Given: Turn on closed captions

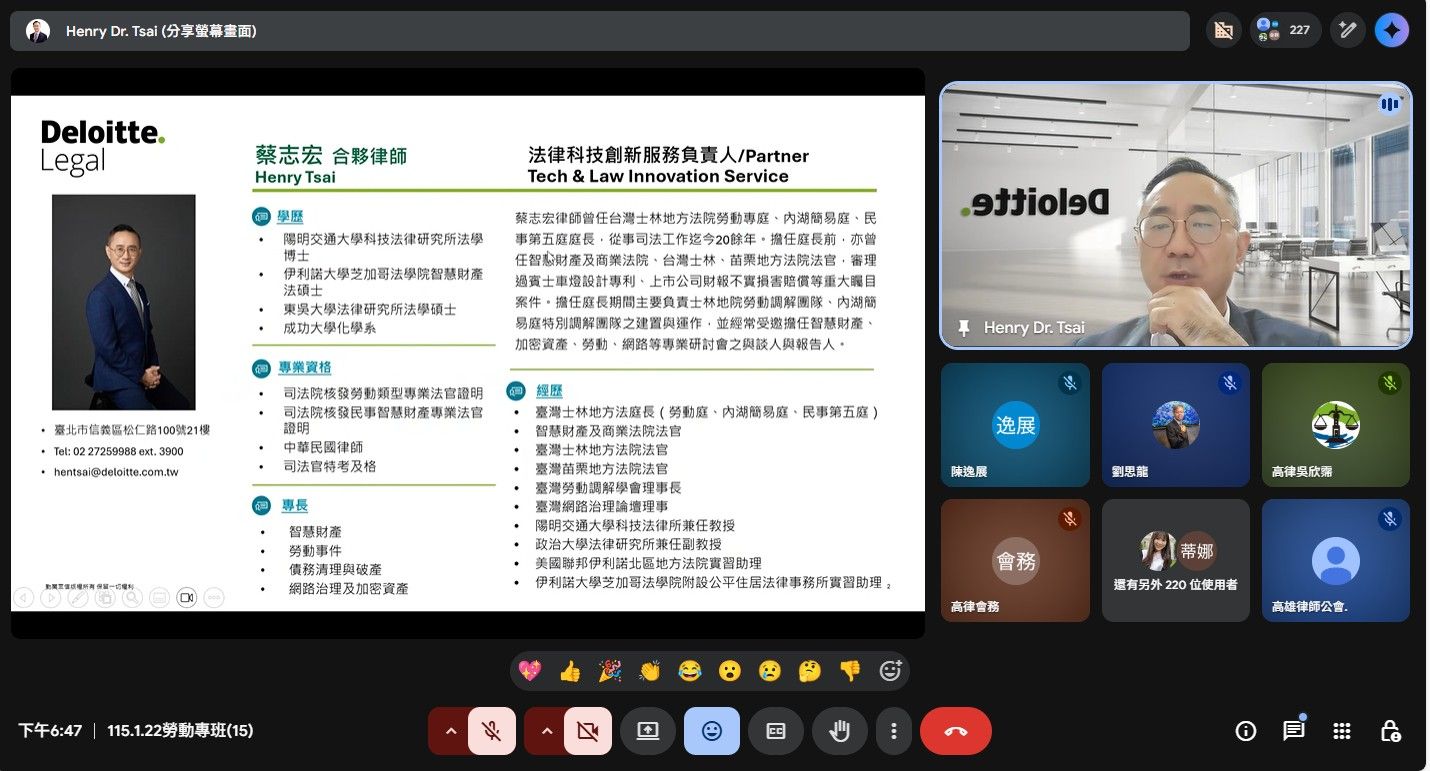Looking at the screenshot, I should 776,731.
